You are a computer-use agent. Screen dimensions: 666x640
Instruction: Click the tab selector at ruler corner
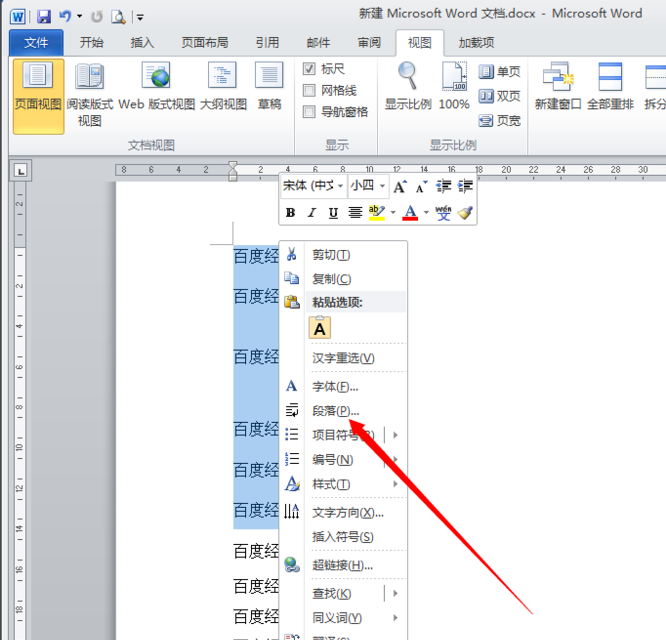tap(20, 171)
